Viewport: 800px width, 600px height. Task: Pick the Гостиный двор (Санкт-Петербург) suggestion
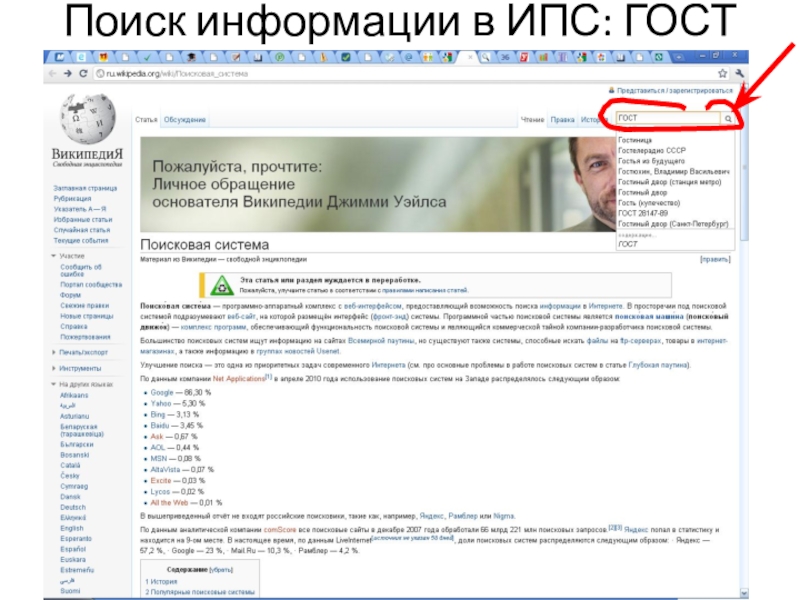[x=673, y=224]
